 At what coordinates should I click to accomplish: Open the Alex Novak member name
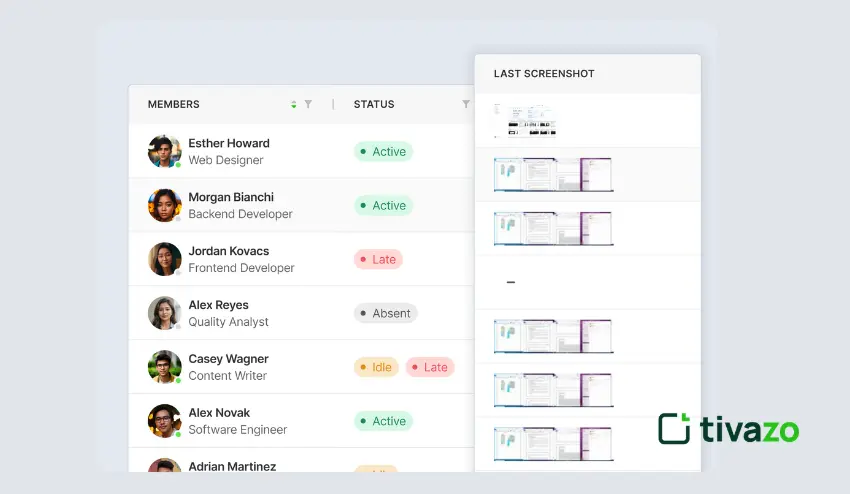click(219, 413)
